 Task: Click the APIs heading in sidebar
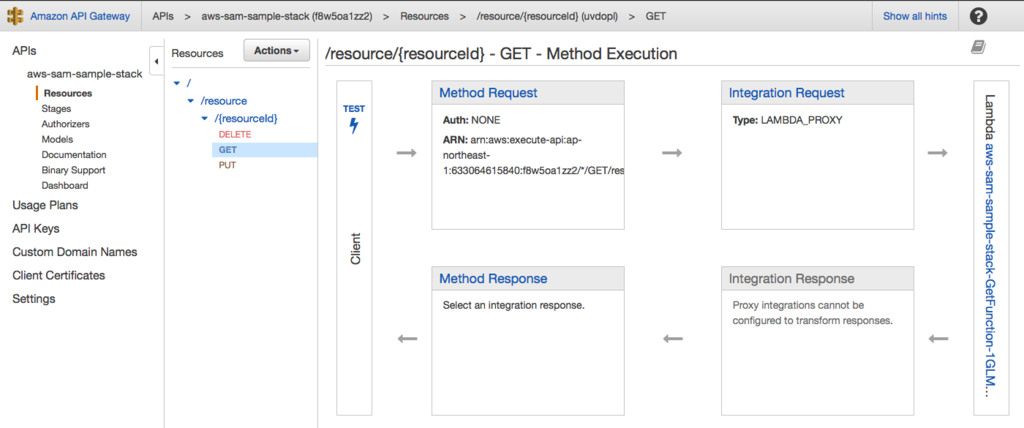tap(24, 51)
